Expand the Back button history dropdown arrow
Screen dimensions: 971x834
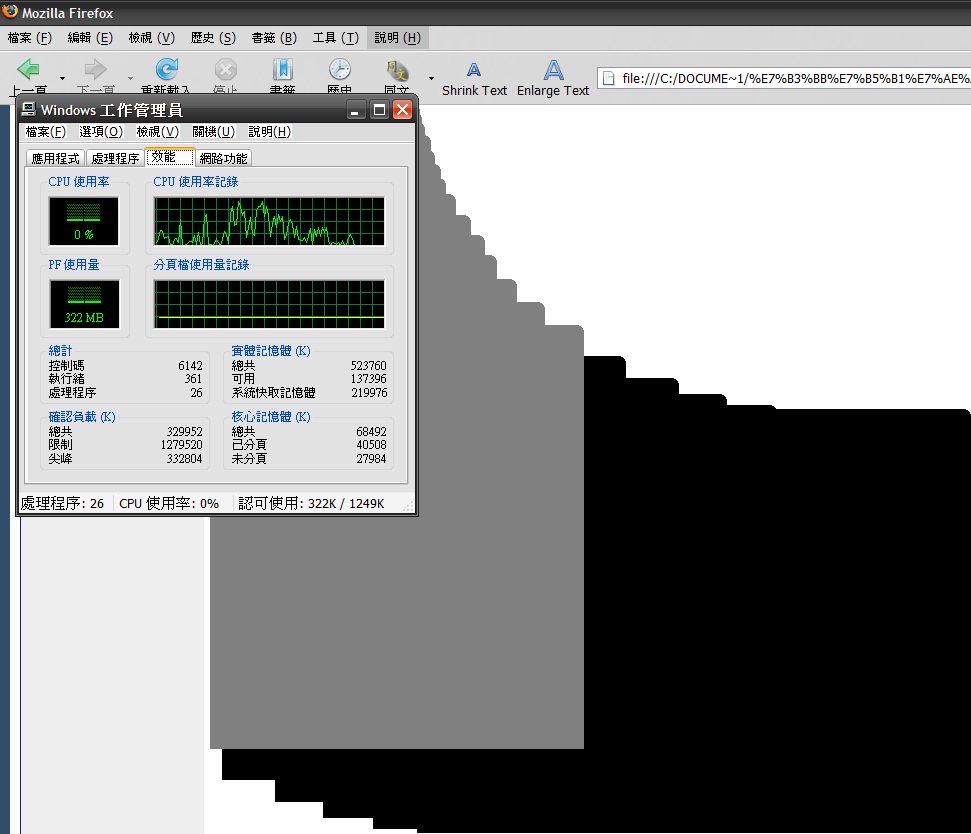tap(62, 78)
